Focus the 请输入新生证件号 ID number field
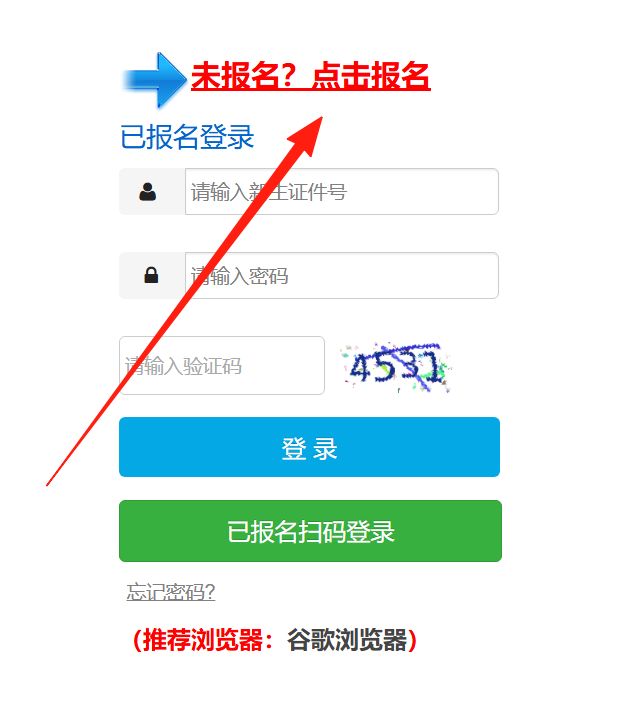The image size is (638, 708). (342, 191)
